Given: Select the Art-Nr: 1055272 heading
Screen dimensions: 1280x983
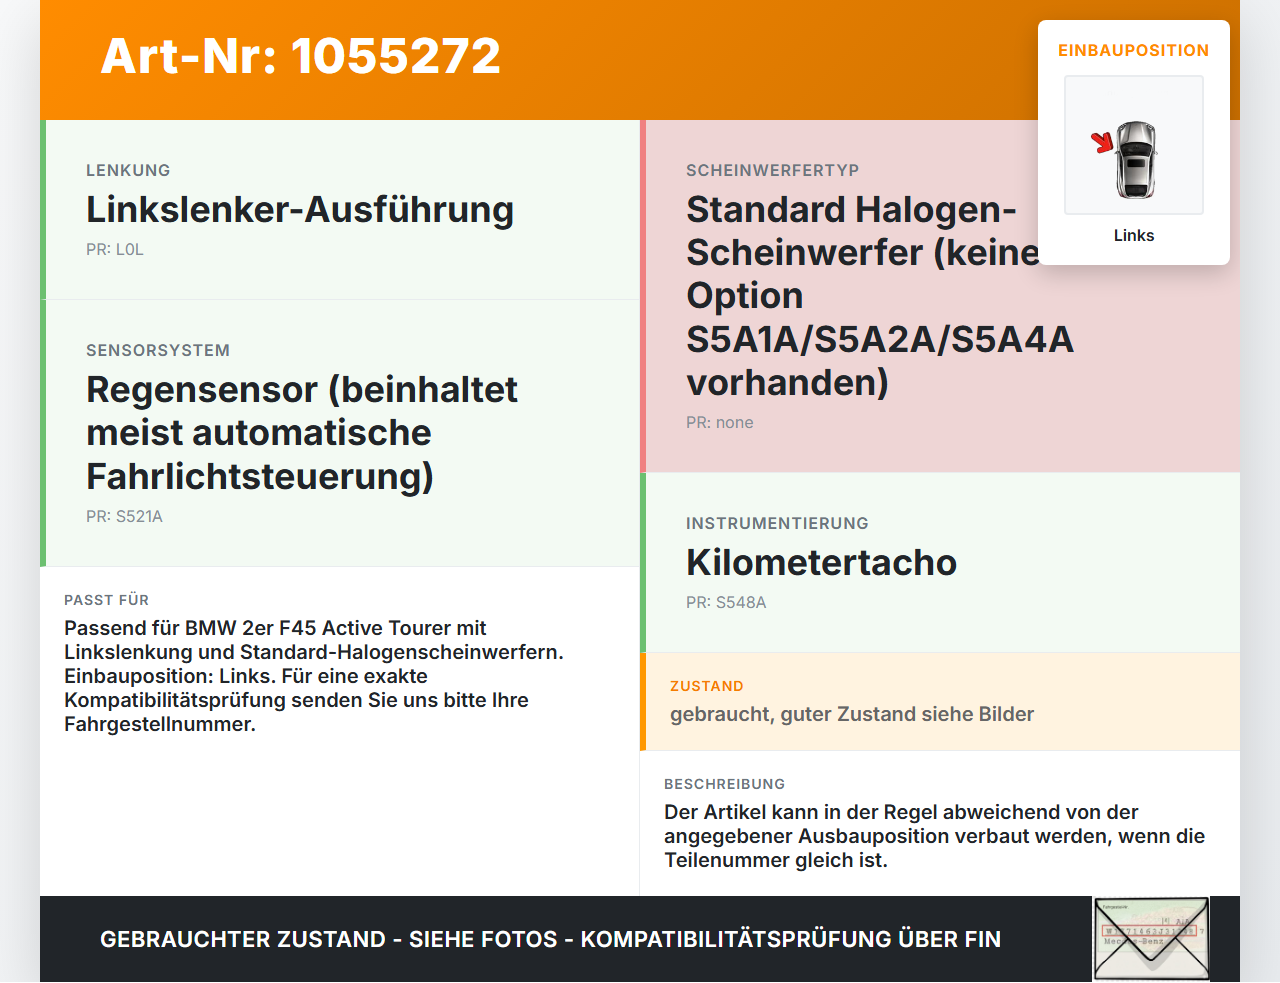Looking at the screenshot, I should pyautogui.click(x=301, y=56).
